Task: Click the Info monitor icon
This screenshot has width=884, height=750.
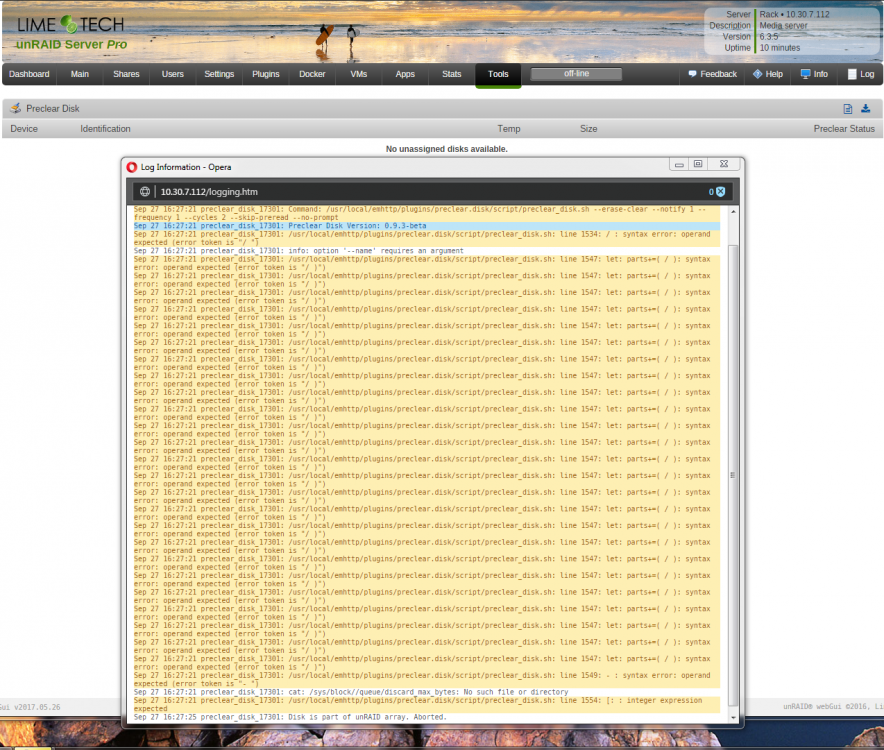Action: click(x=806, y=74)
